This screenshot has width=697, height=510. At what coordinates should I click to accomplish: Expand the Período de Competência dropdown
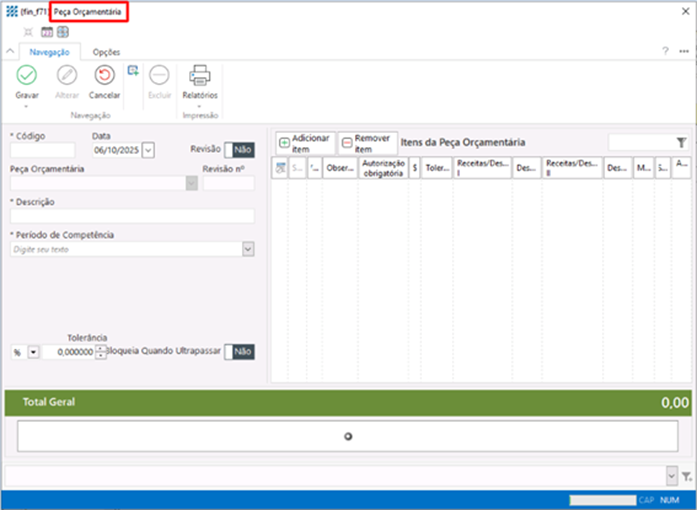tap(247, 249)
